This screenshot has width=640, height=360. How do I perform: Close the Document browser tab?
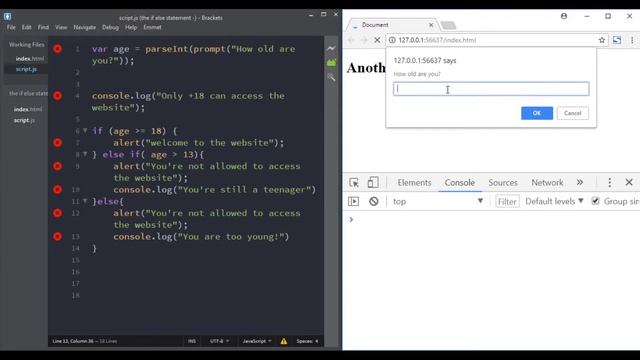(431, 25)
